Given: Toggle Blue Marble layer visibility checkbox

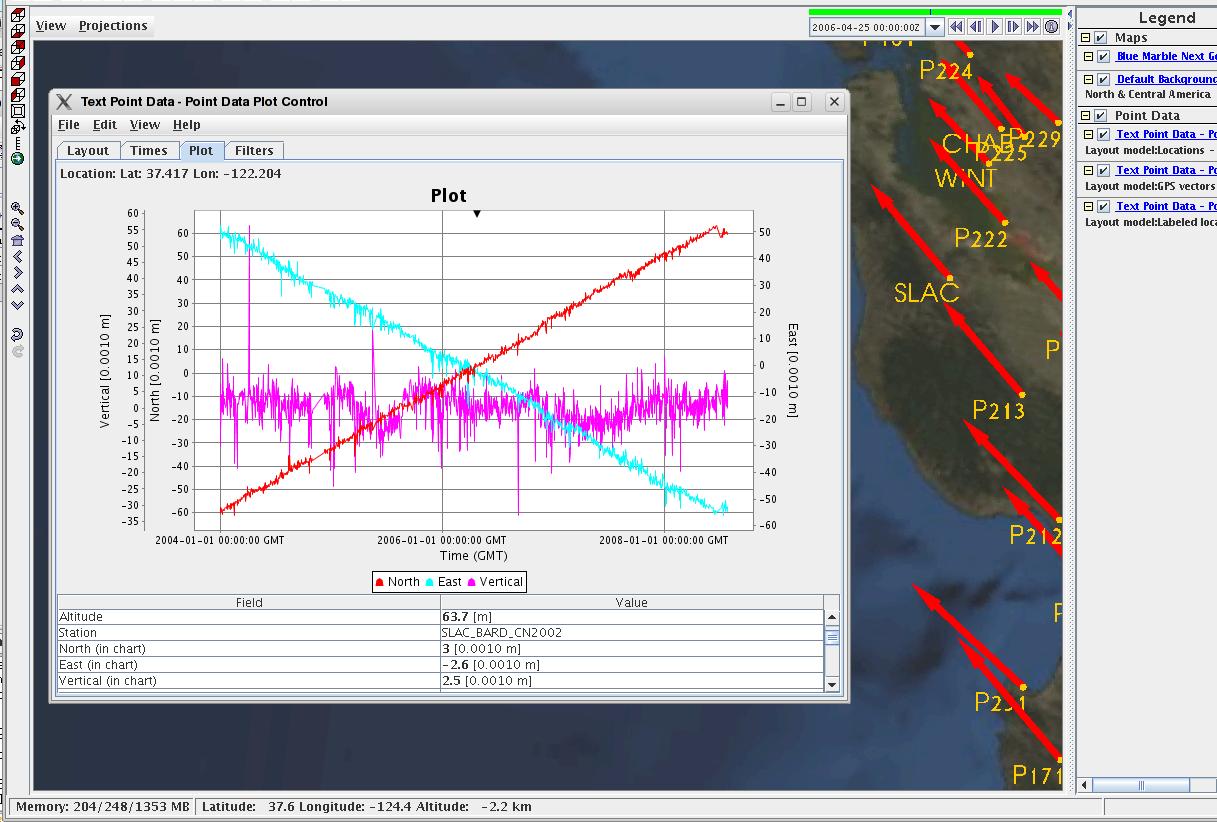Looking at the screenshot, I should coord(1103,57).
